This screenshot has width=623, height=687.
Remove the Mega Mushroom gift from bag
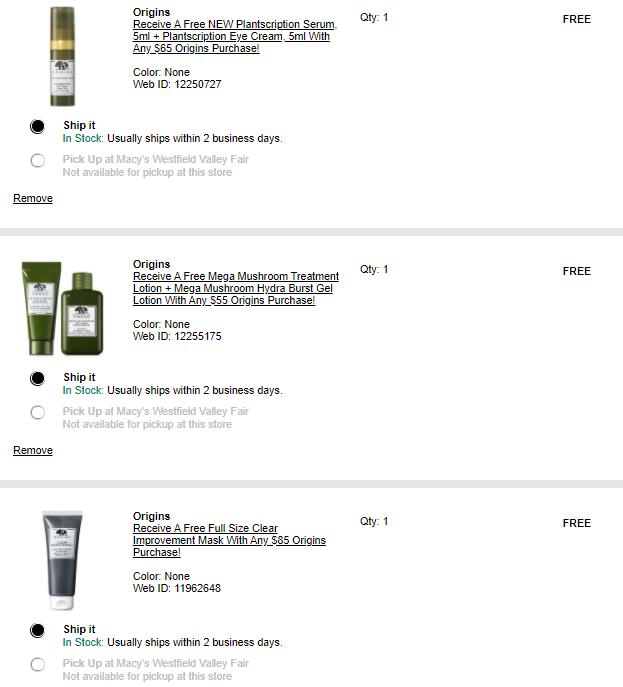click(33, 450)
